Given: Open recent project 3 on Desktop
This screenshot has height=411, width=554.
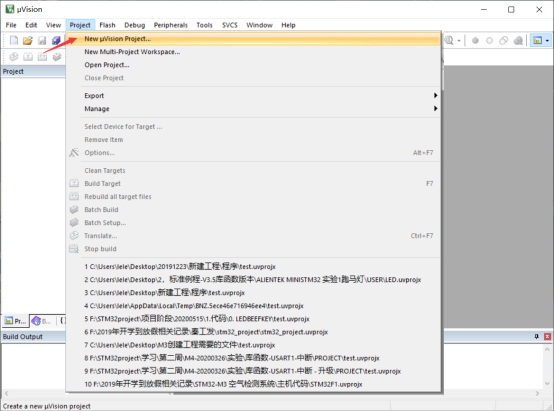Looking at the screenshot, I should pyautogui.click(x=253, y=293).
